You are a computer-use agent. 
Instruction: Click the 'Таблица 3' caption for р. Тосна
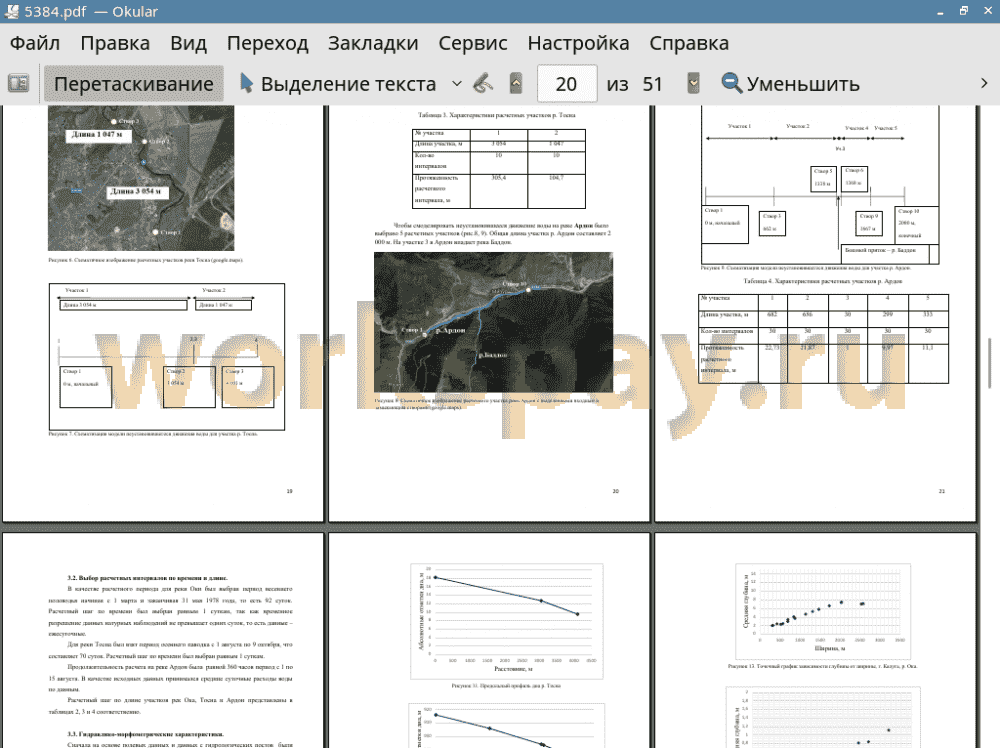pos(497,115)
